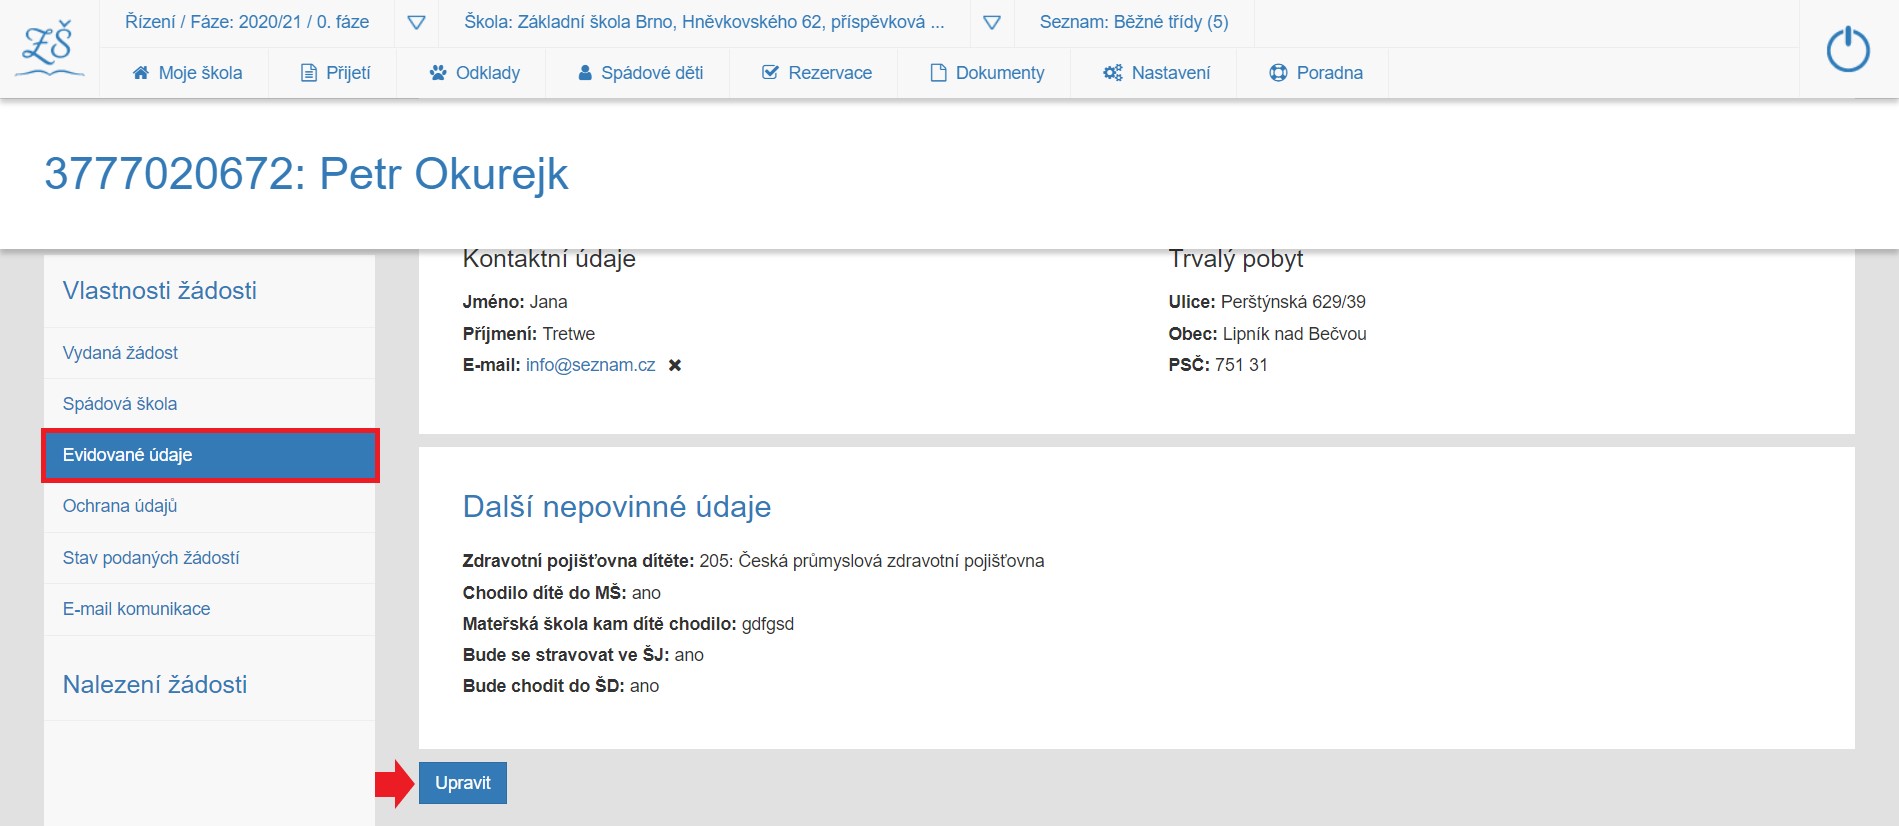Viewport: 1899px width, 826px height.
Task: Click the power logout icon
Action: click(x=1848, y=49)
